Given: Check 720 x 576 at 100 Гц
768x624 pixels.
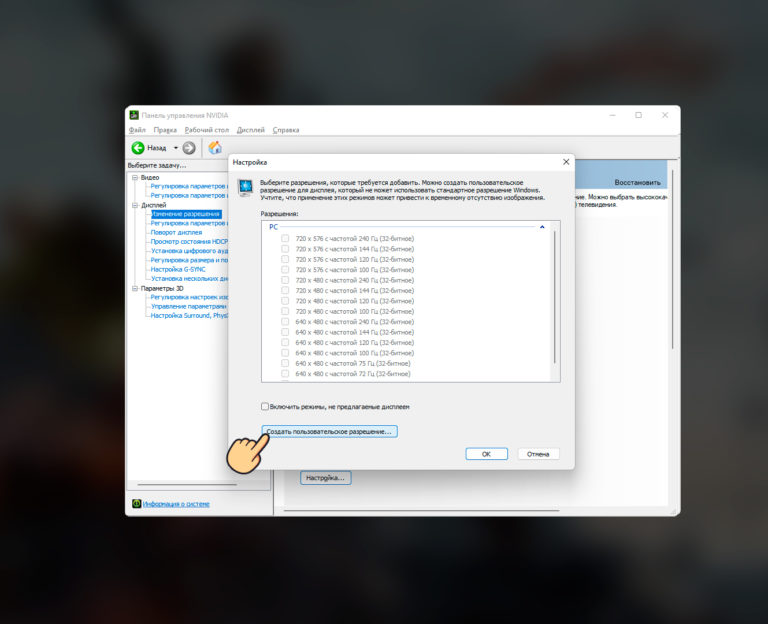Looking at the screenshot, I should [x=285, y=269].
